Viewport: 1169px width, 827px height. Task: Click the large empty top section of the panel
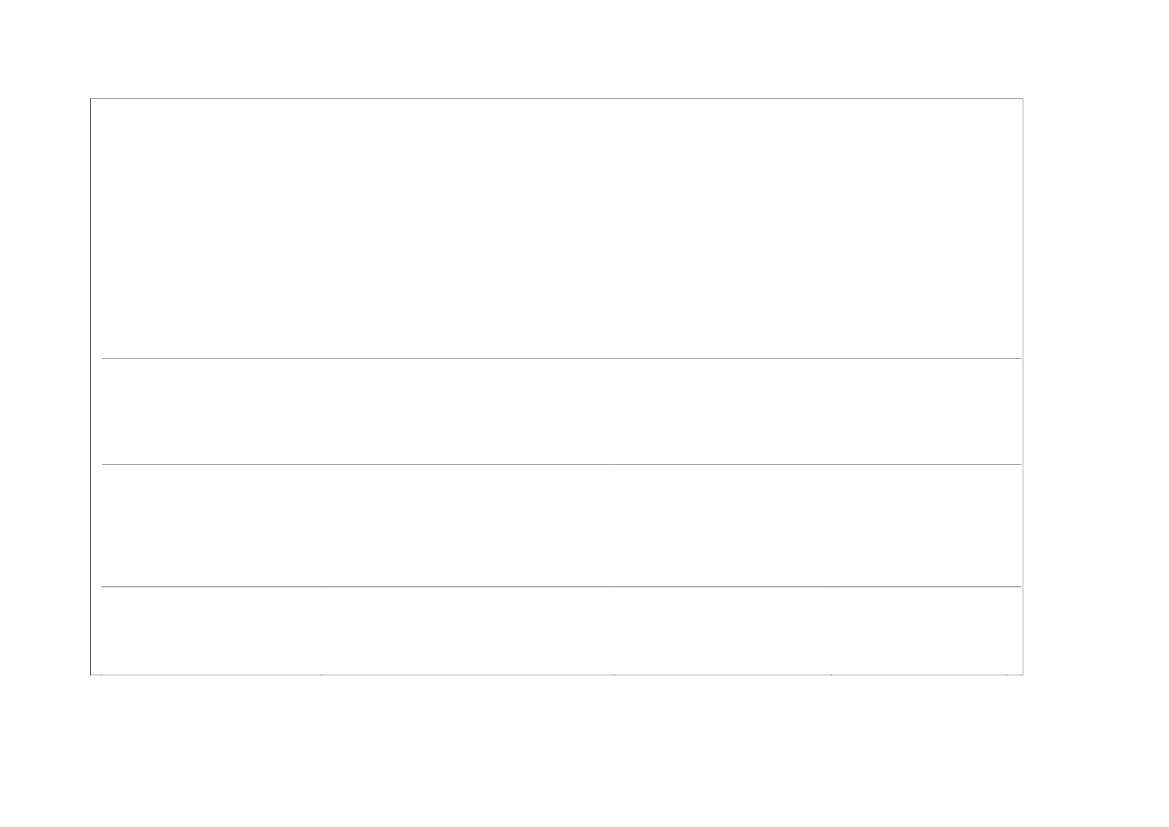(x=556, y=228)
